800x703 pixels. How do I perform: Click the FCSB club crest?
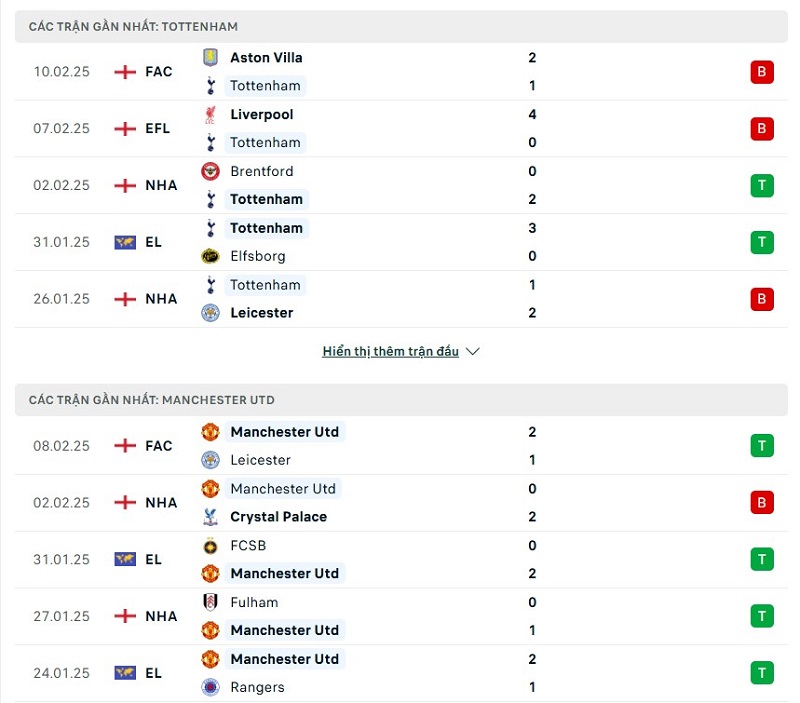click(x=210, y=546)
